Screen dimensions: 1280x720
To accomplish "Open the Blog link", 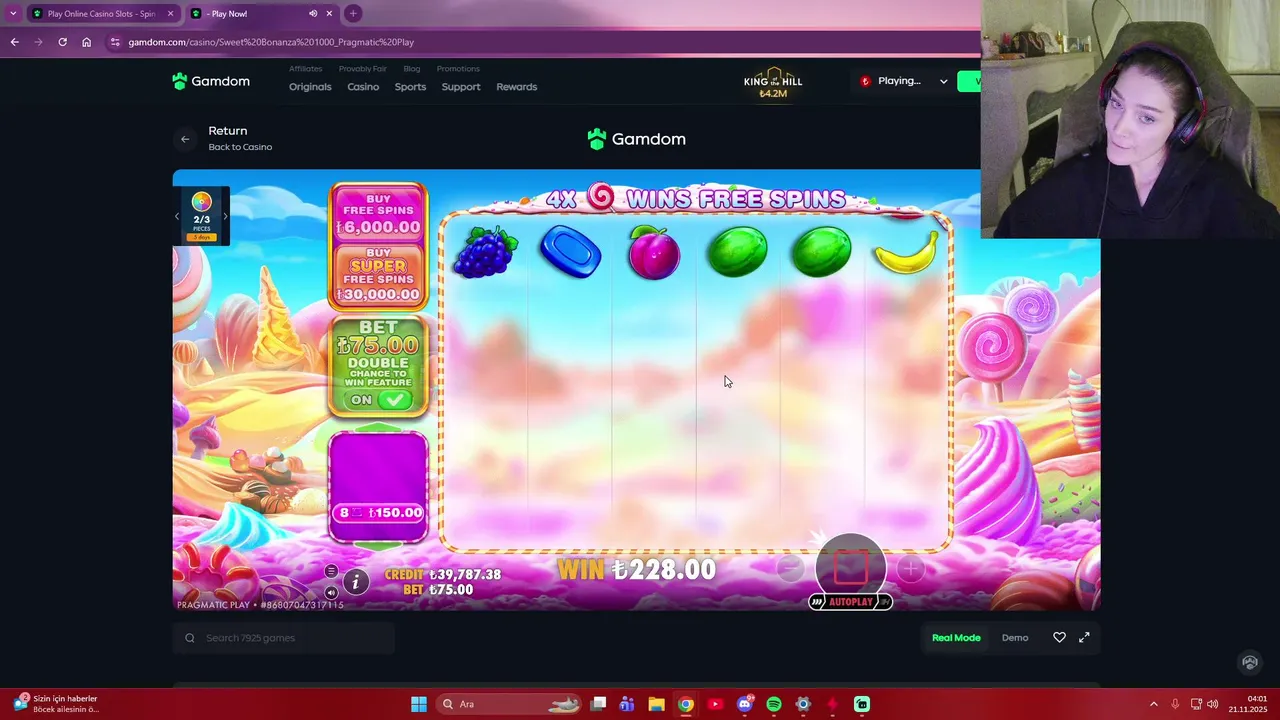I will point(412,69).
